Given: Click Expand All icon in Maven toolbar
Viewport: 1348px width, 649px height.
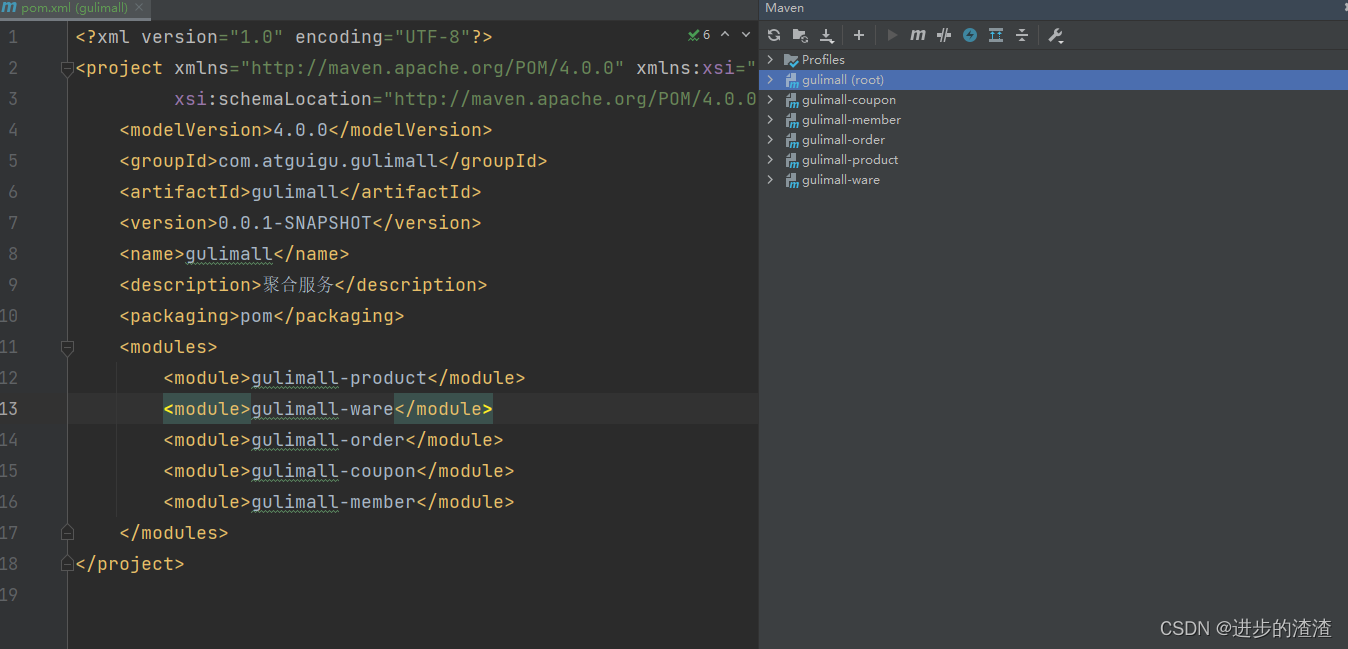Looking at the screenshot, I should click(996, 35).
